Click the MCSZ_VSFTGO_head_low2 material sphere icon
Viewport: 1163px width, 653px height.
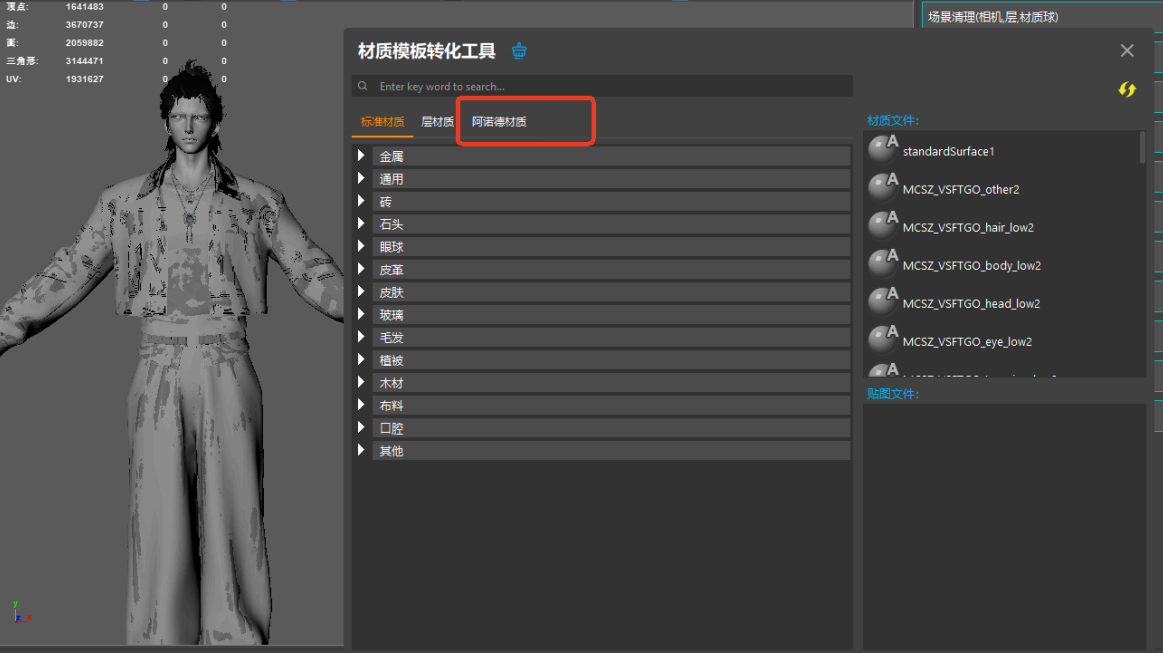point(883,301)
